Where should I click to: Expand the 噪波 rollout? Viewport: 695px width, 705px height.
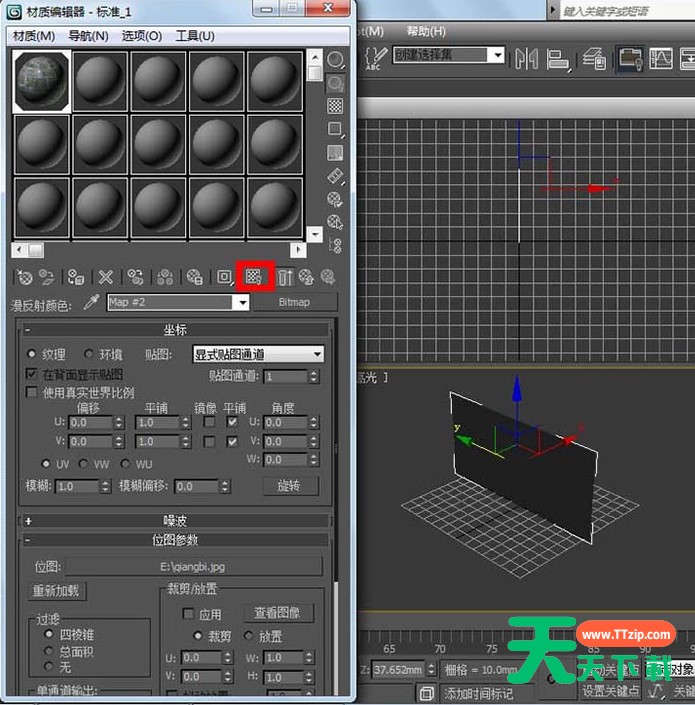point(176,521)
